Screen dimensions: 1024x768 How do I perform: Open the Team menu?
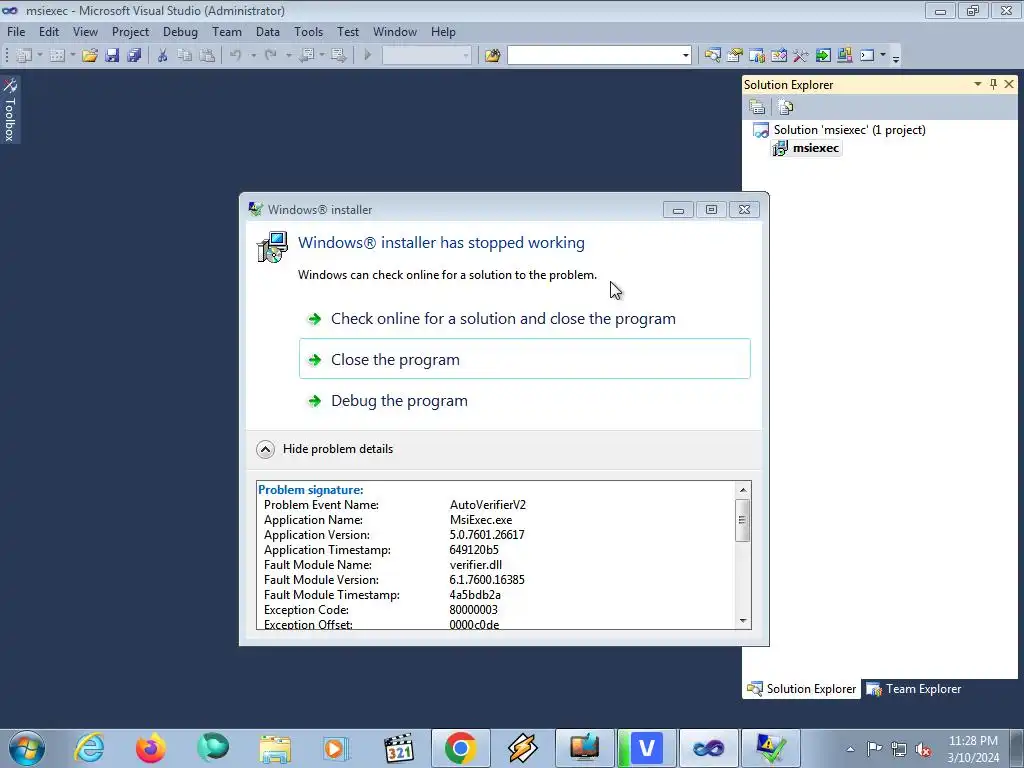[227, 31]
